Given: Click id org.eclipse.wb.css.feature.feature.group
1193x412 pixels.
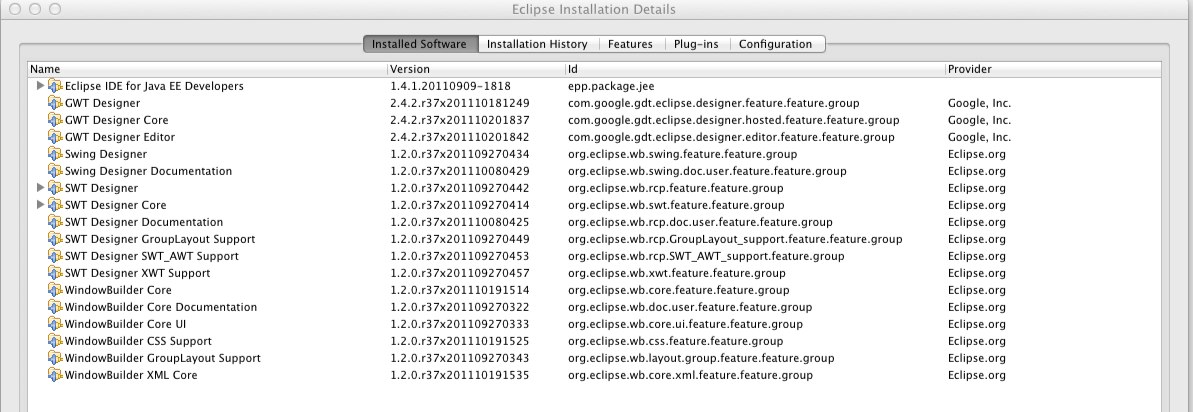Looking at the screenshot, I should [x=676, y=341].
